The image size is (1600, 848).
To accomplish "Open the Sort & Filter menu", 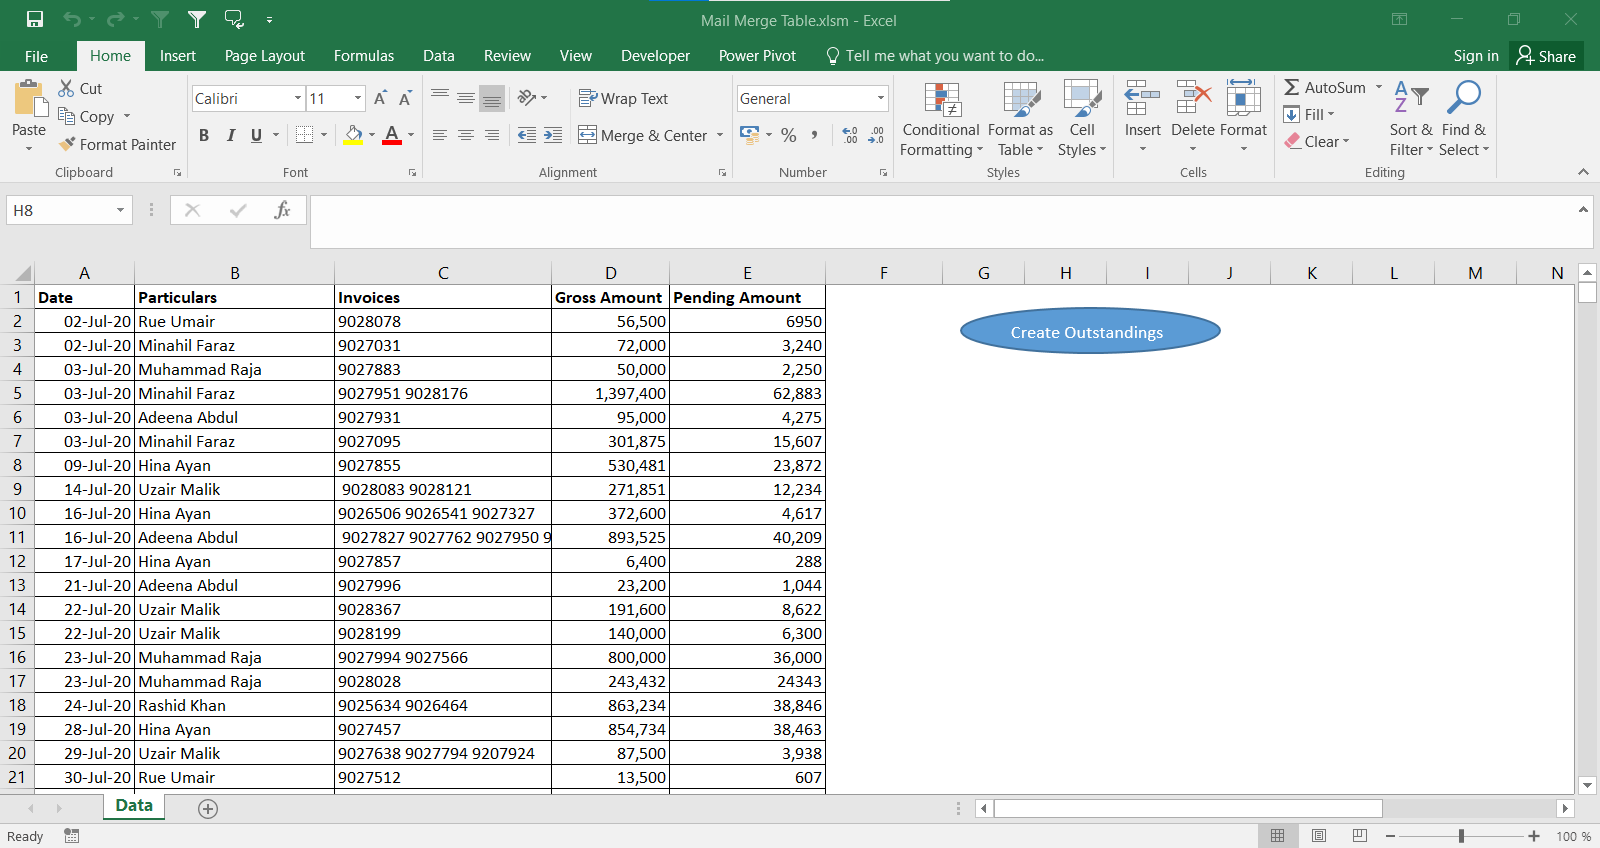I will (1411, 118).
